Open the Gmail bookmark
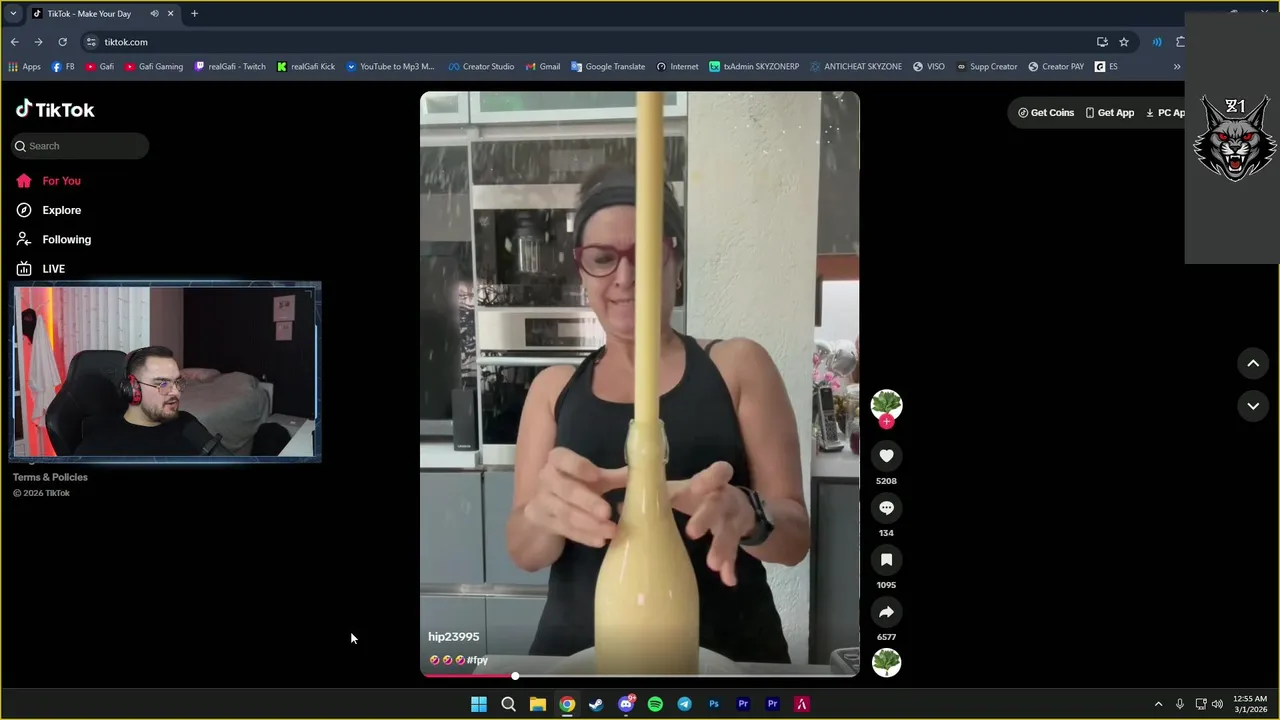 pyautogui.click(x=542, y=67)
